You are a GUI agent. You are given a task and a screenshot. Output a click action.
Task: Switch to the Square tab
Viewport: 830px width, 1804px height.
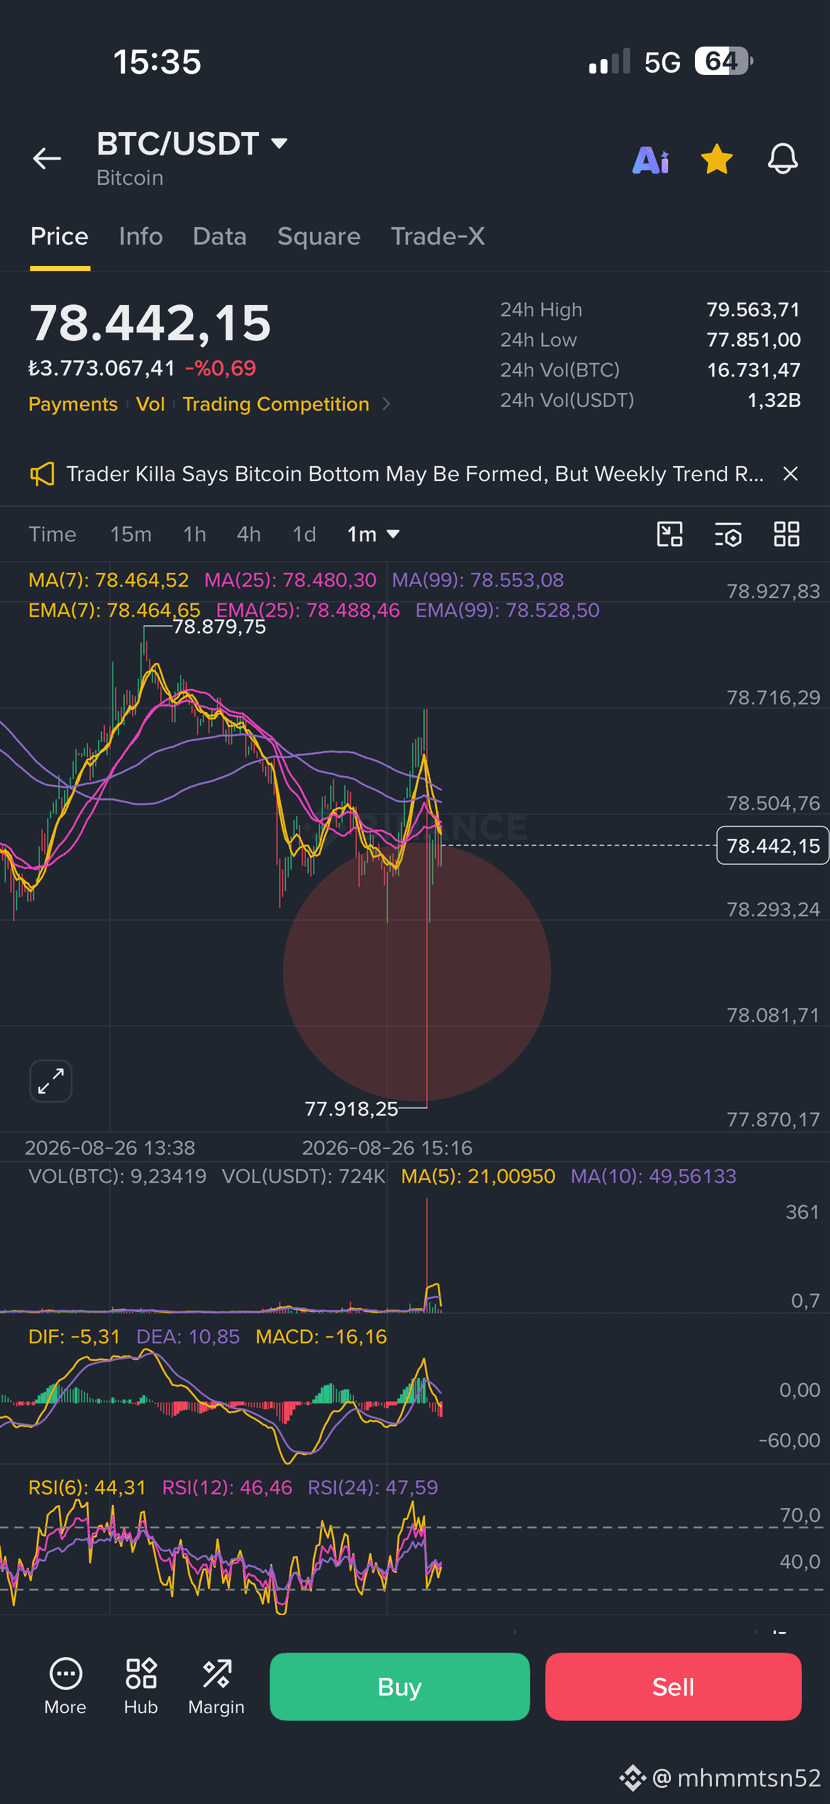(x=319, y=236)
